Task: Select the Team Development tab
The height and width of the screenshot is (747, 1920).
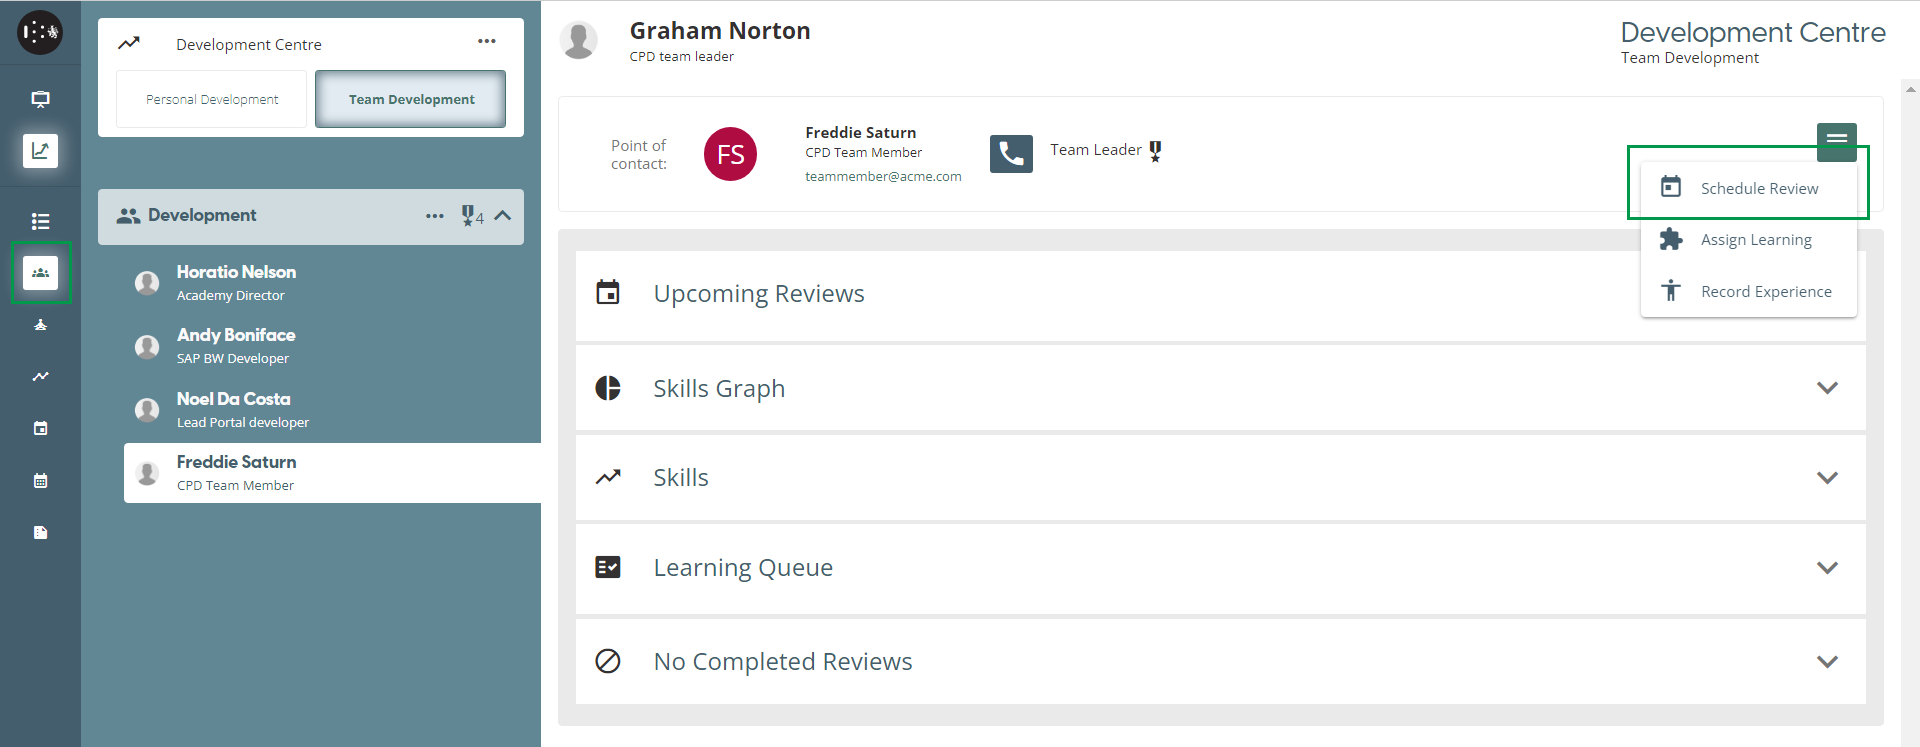Action: coord(411,99)
